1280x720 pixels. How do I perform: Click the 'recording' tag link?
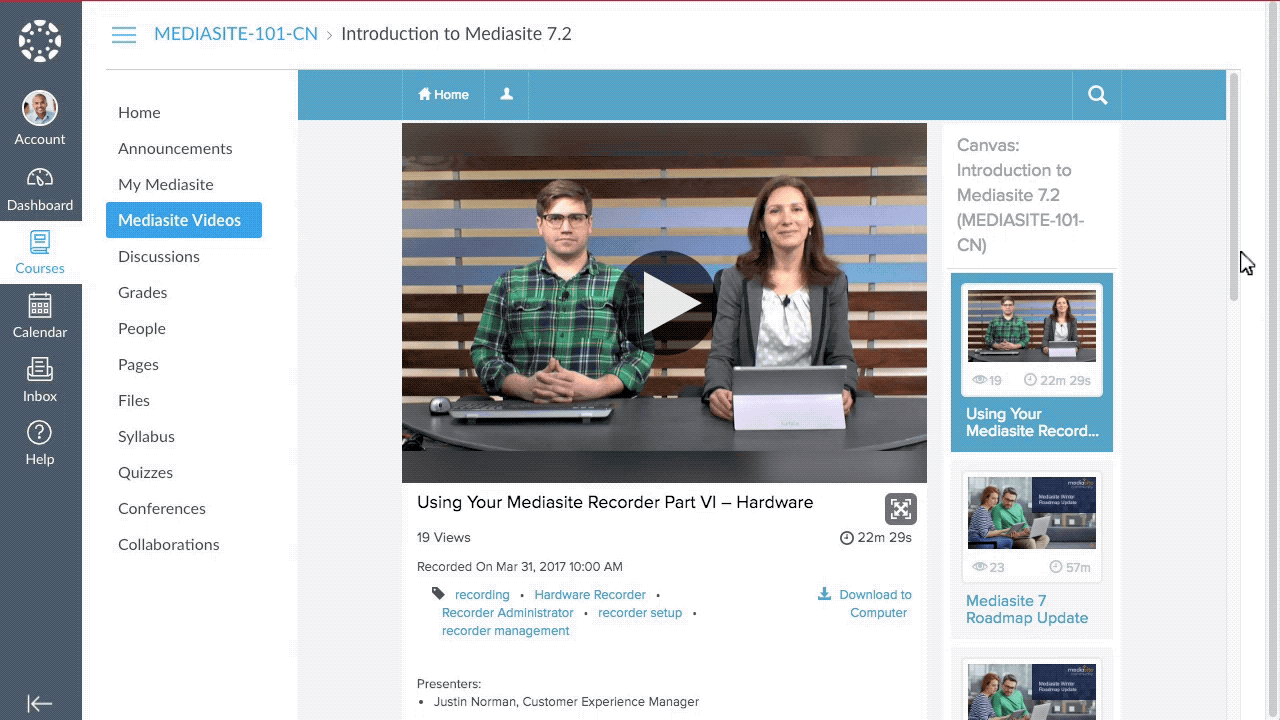pyautogui.click(x=482, y=595)
